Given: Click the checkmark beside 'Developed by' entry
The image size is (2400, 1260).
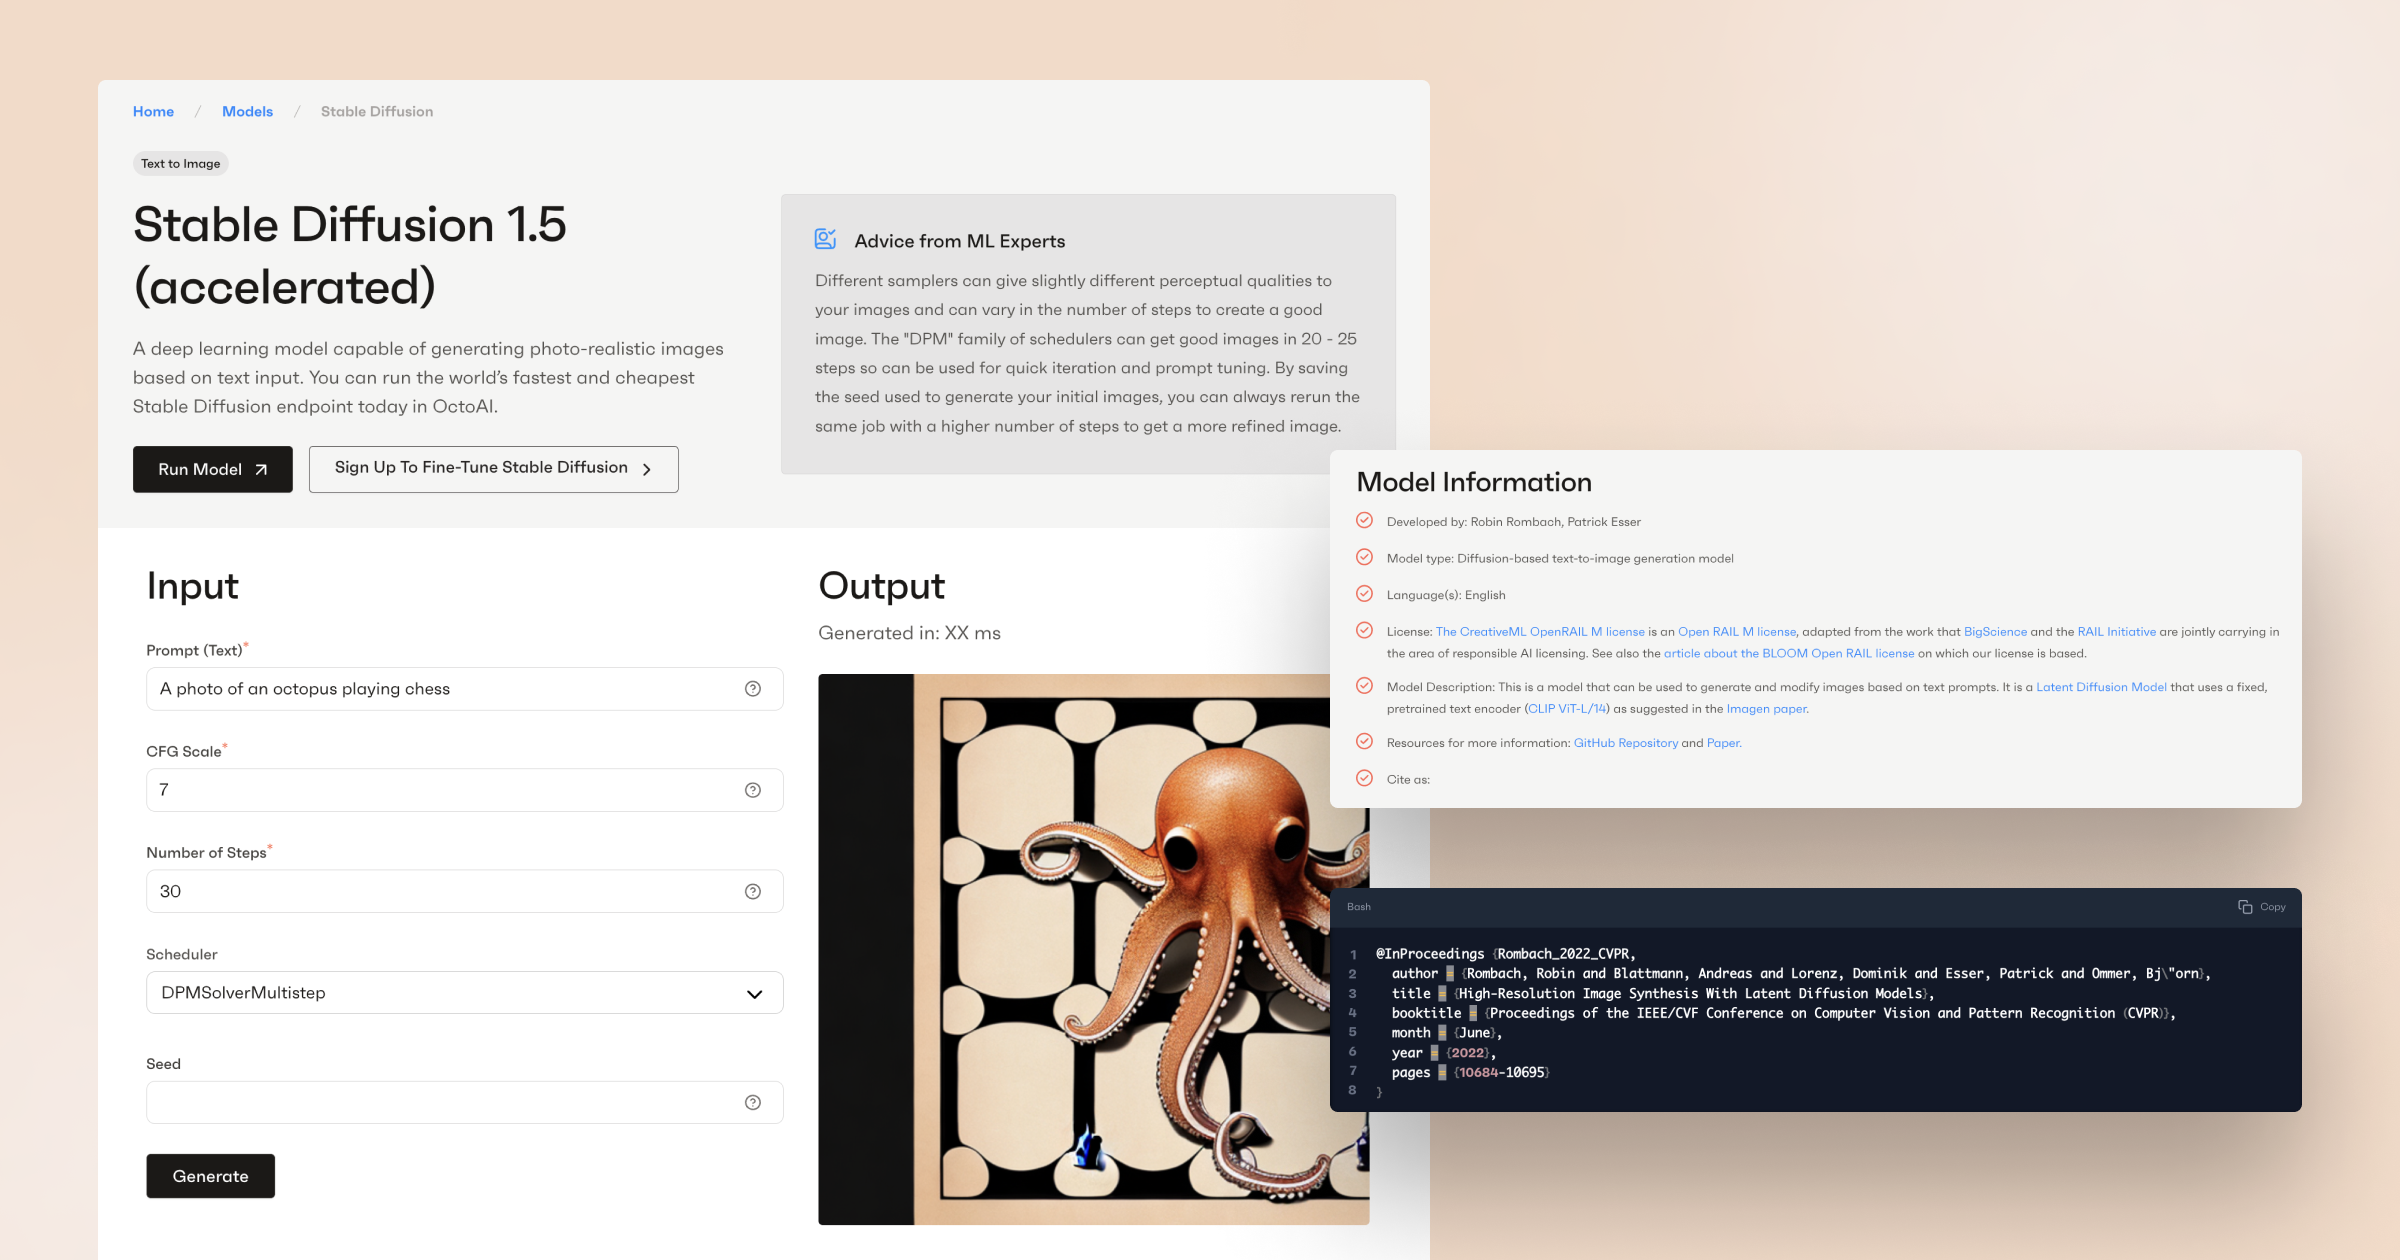Looking at the screenshot, I should 1365,520.
